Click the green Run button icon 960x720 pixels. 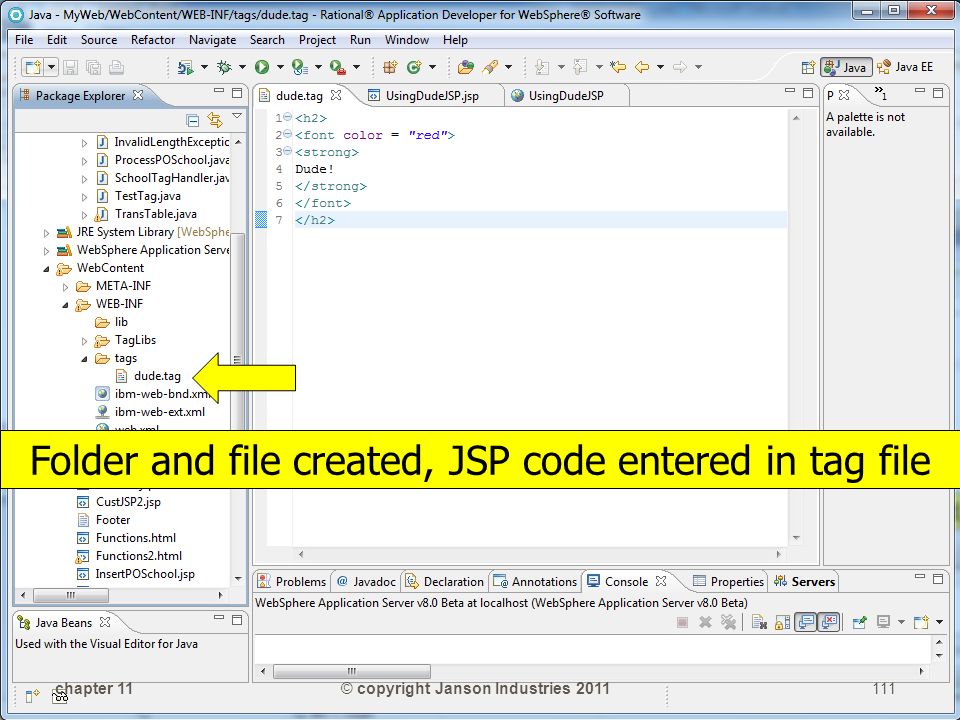click(262, 67)
